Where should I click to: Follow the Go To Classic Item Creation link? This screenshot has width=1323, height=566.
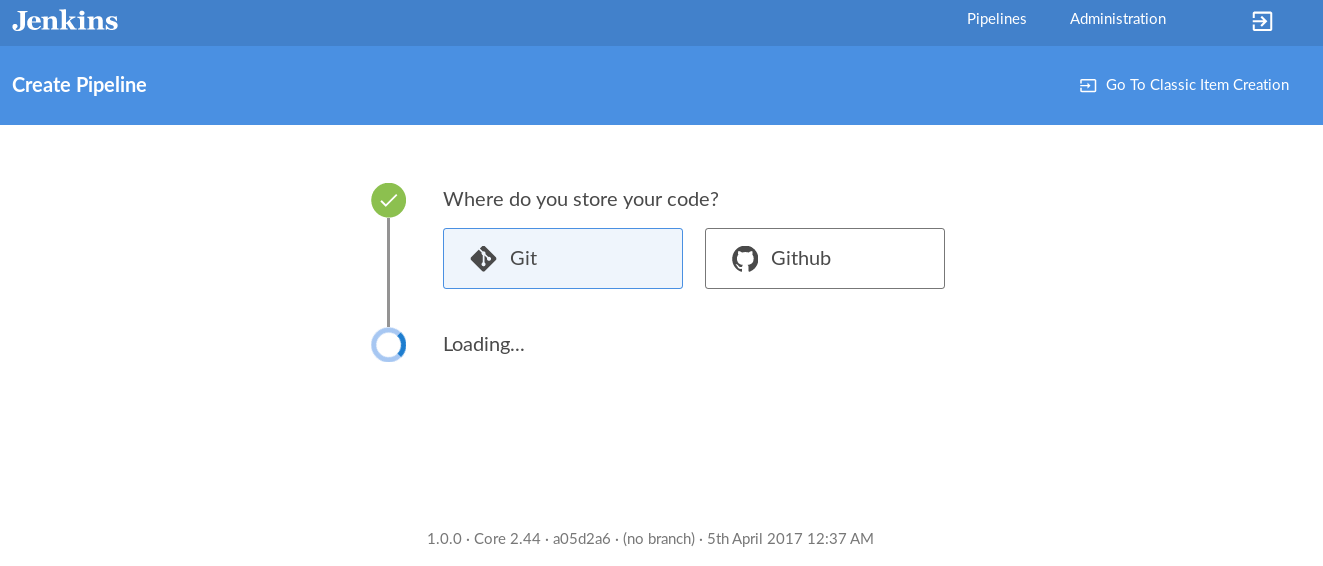point(1196,85)
